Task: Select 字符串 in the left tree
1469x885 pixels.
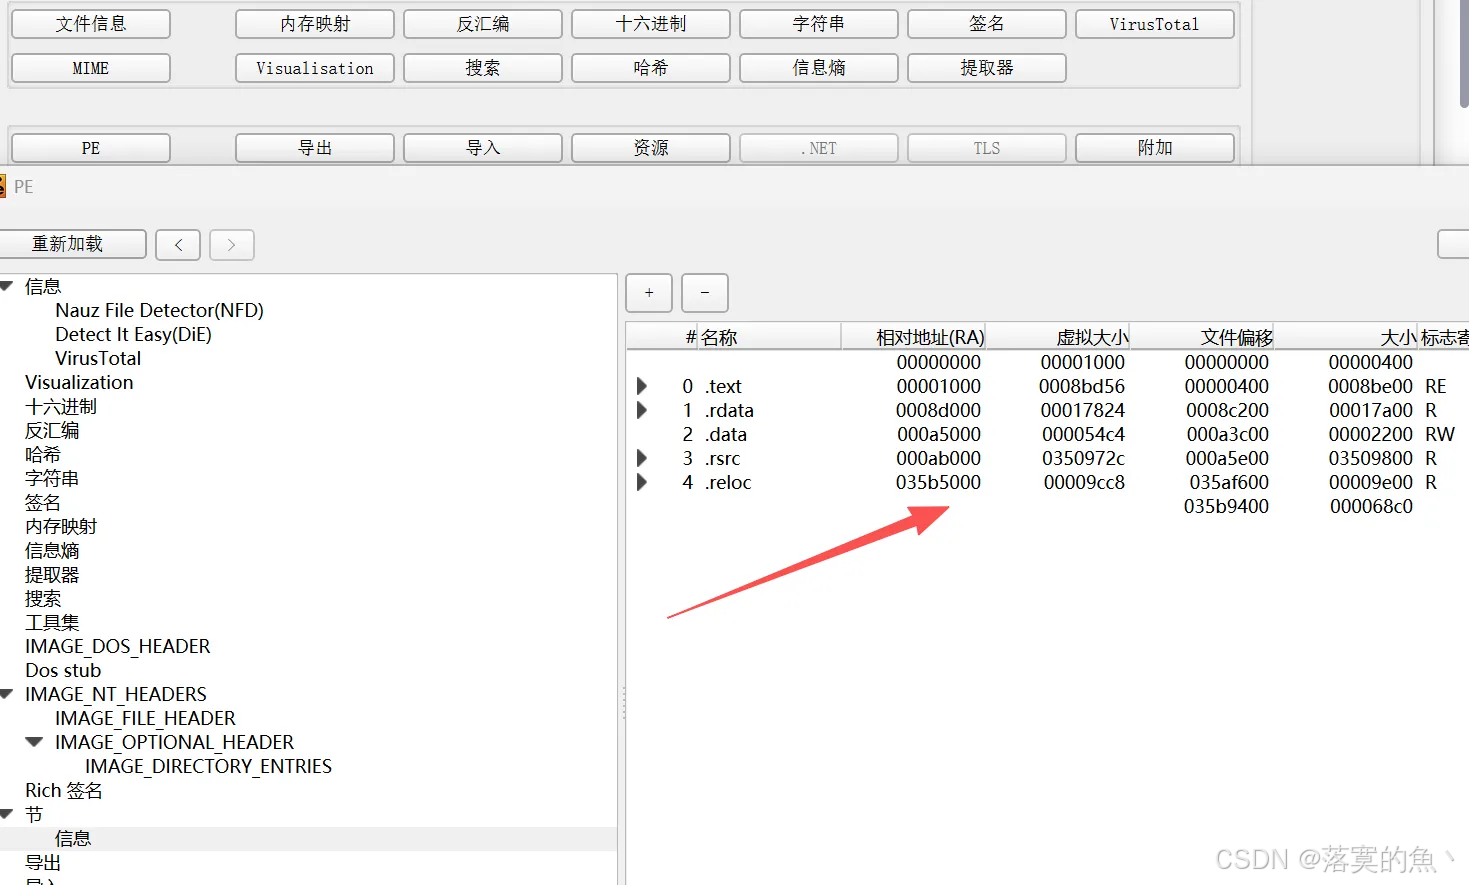Action: point(52,478)
